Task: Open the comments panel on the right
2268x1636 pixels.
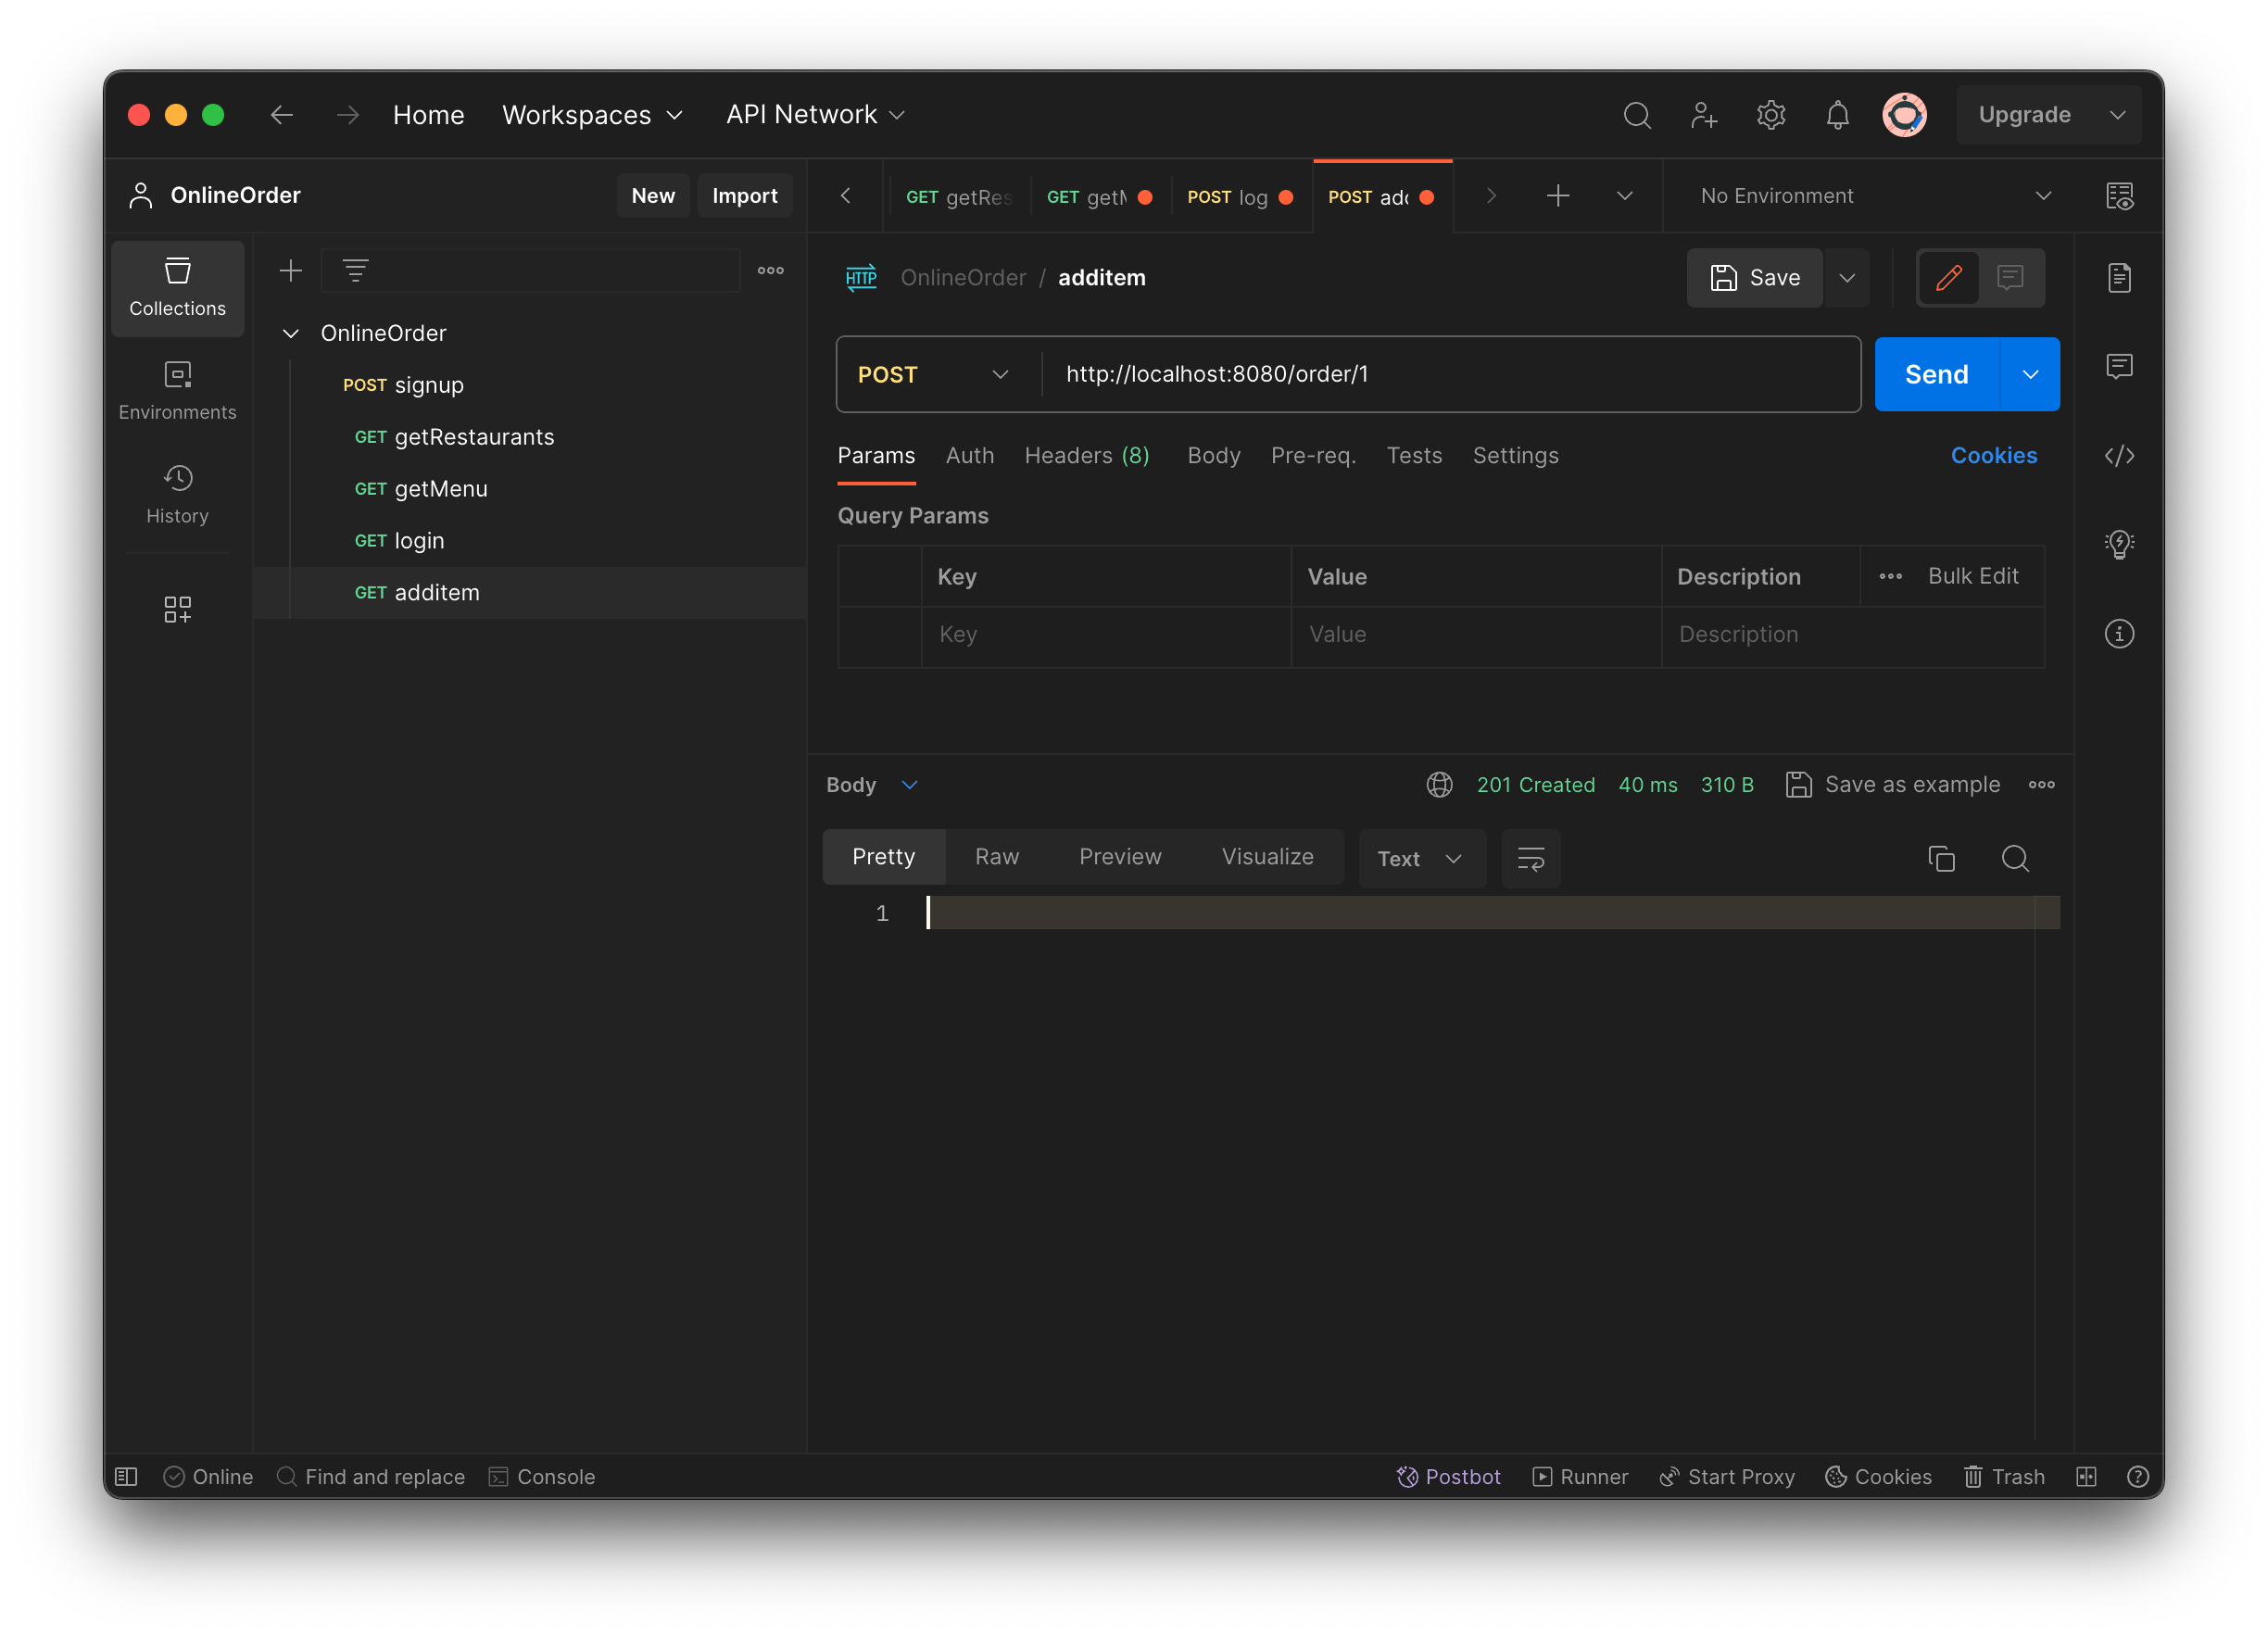Action: 2119,367
